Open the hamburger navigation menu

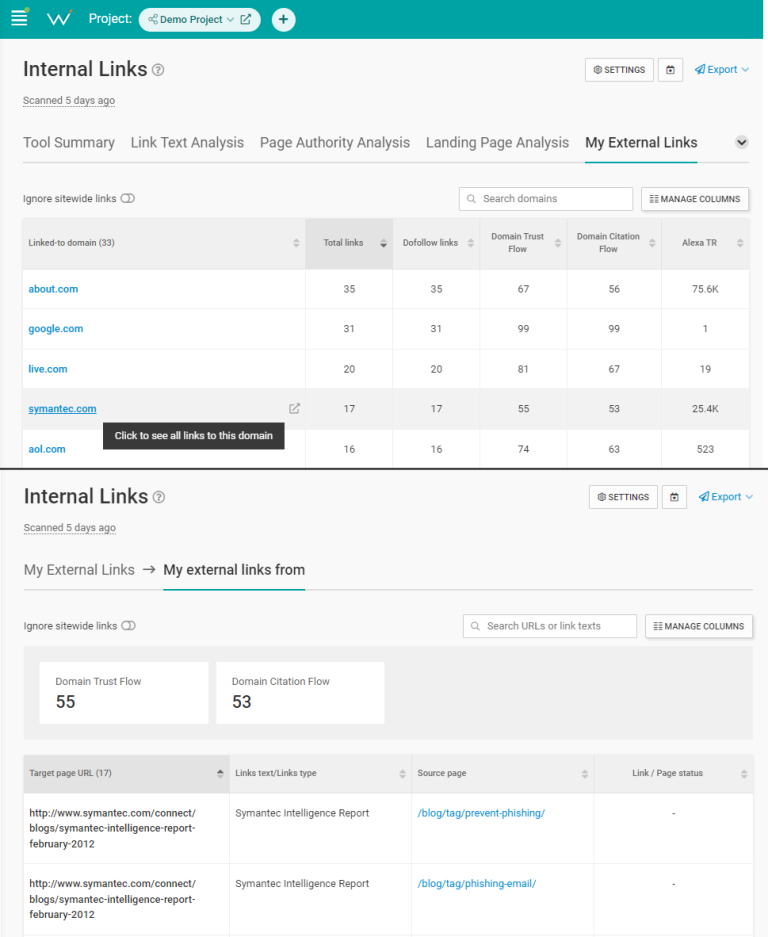(19, 17)
